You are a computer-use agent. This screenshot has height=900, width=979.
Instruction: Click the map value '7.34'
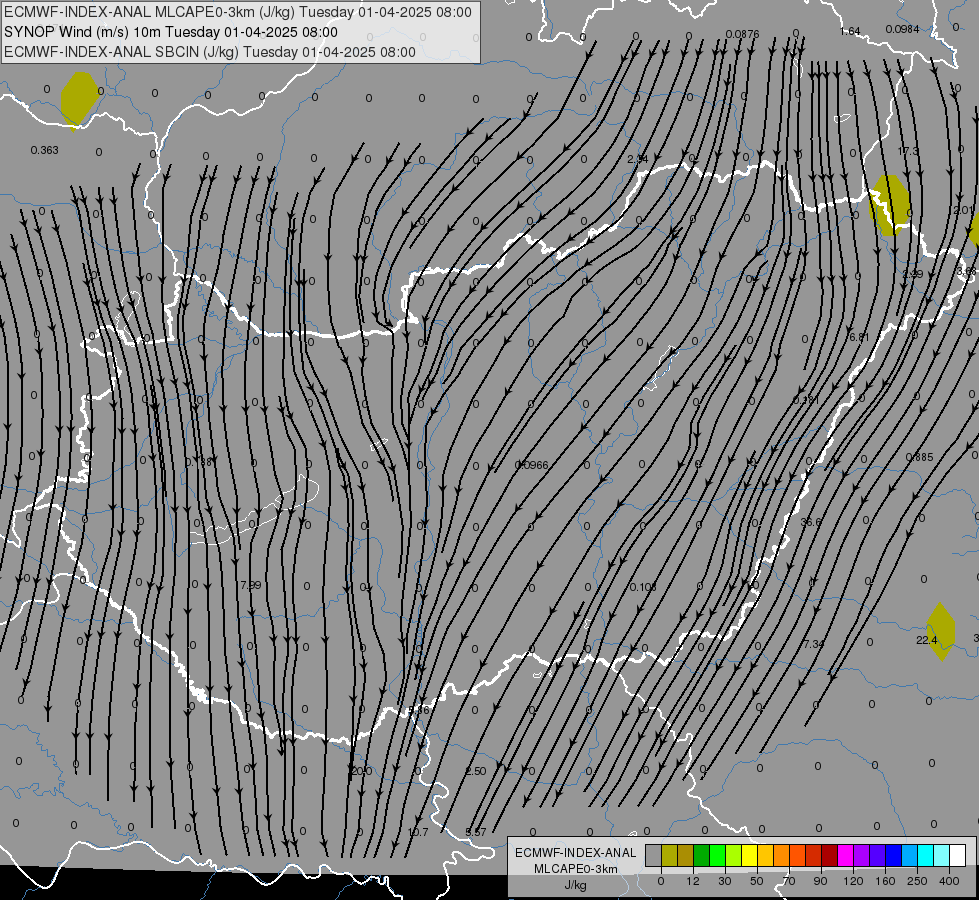point(814,644)
